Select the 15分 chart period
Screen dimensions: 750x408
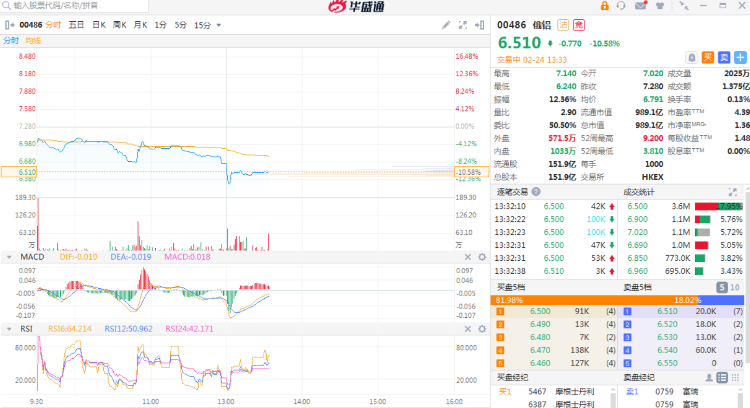click(202, 25)
